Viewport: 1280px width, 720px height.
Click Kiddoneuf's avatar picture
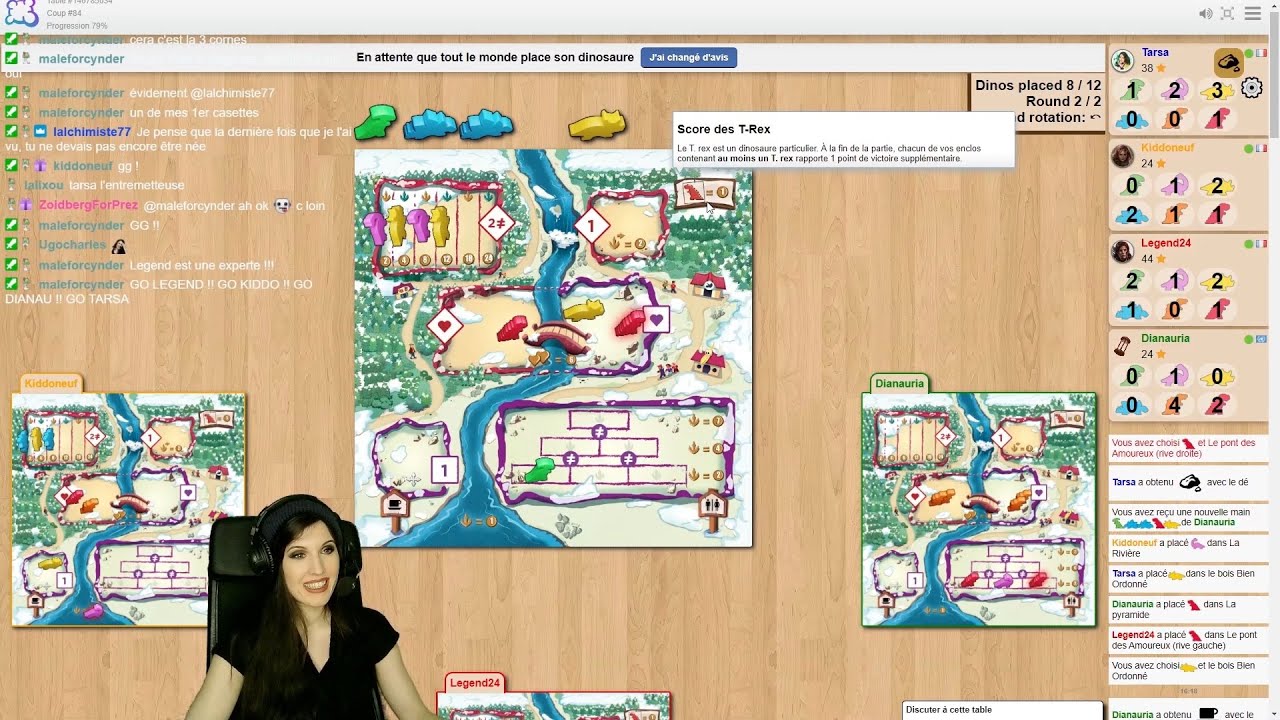click(x=1123, y=156)
